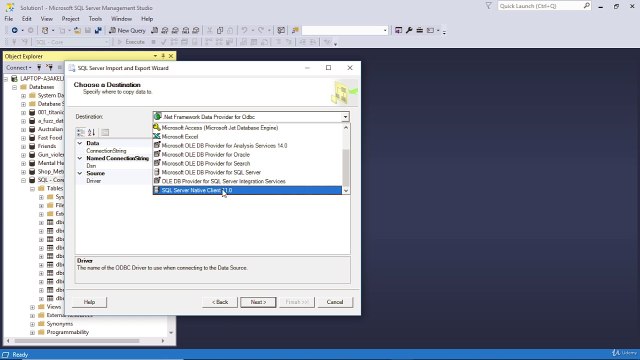Image resolution: width=640 pixels, height=360 pixels.
Task: Click the Next > button
Action: (258, 302)
